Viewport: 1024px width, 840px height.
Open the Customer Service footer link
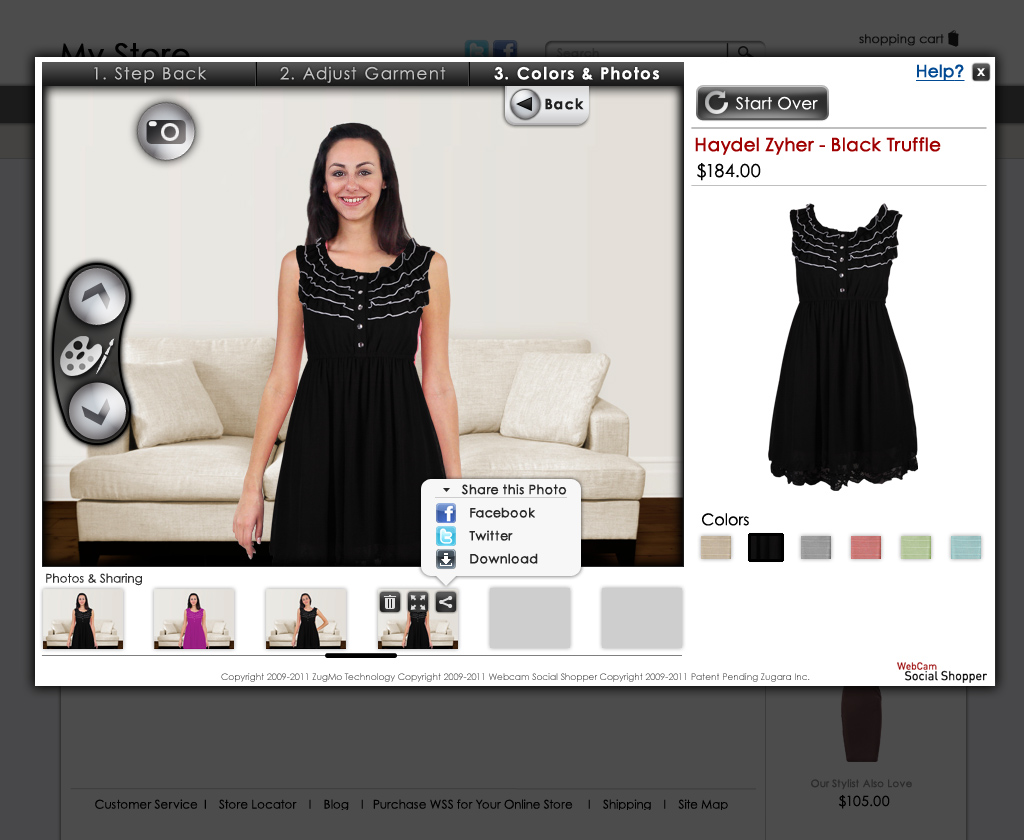[x=146, y=804]
